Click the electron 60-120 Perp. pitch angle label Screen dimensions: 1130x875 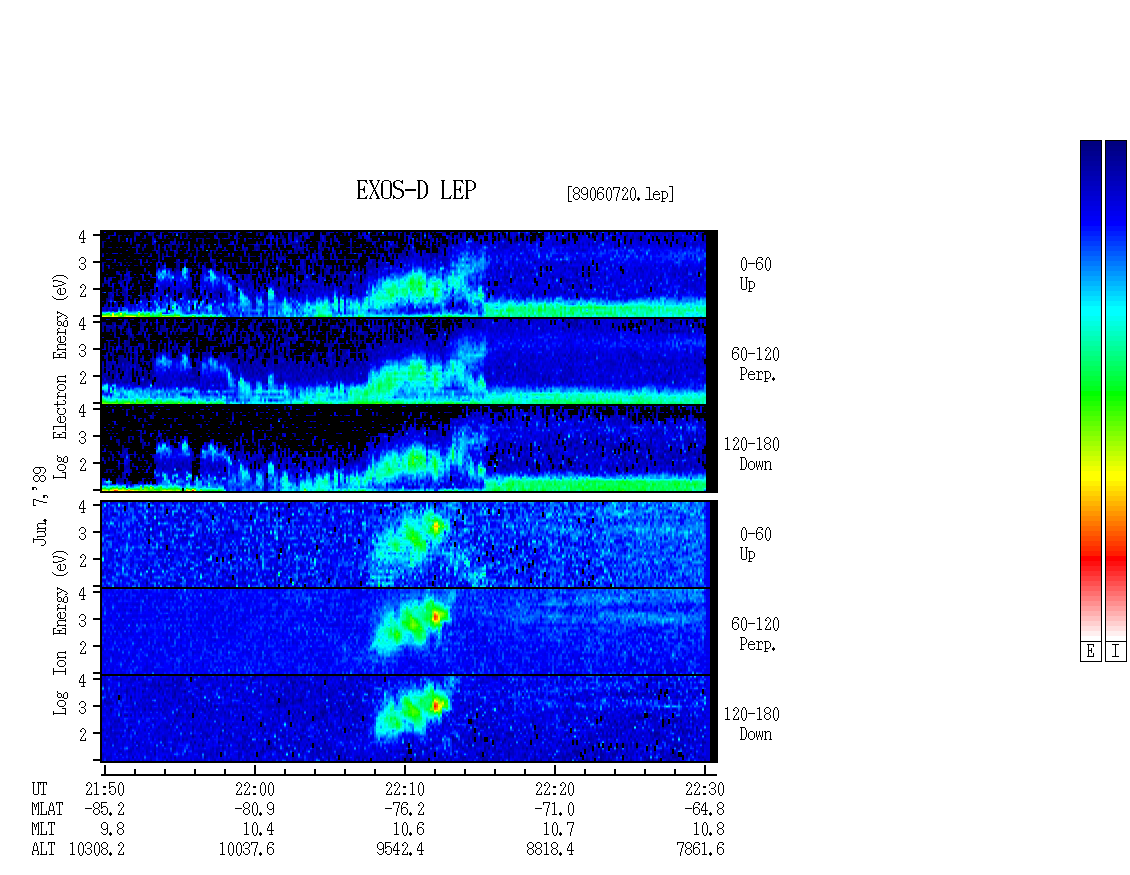(x=755, y=364)
